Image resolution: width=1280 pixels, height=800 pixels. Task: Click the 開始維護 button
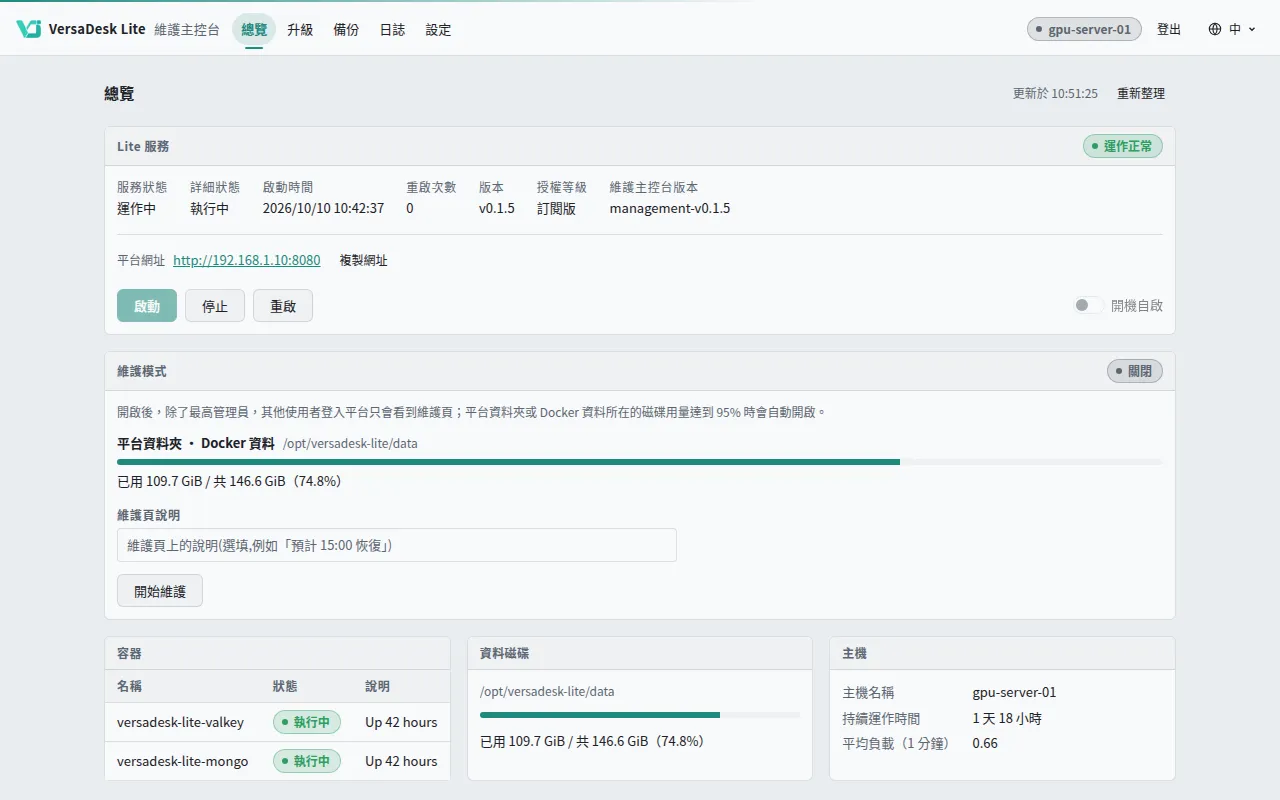click(160, 591)
